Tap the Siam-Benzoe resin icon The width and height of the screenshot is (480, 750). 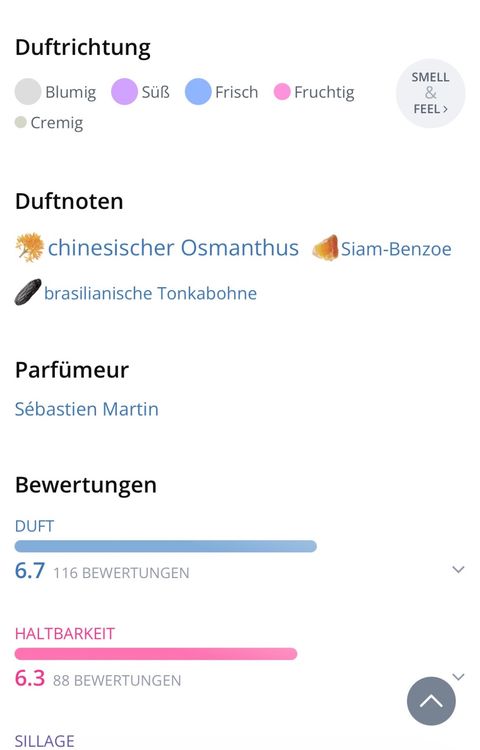pos(325,248)
